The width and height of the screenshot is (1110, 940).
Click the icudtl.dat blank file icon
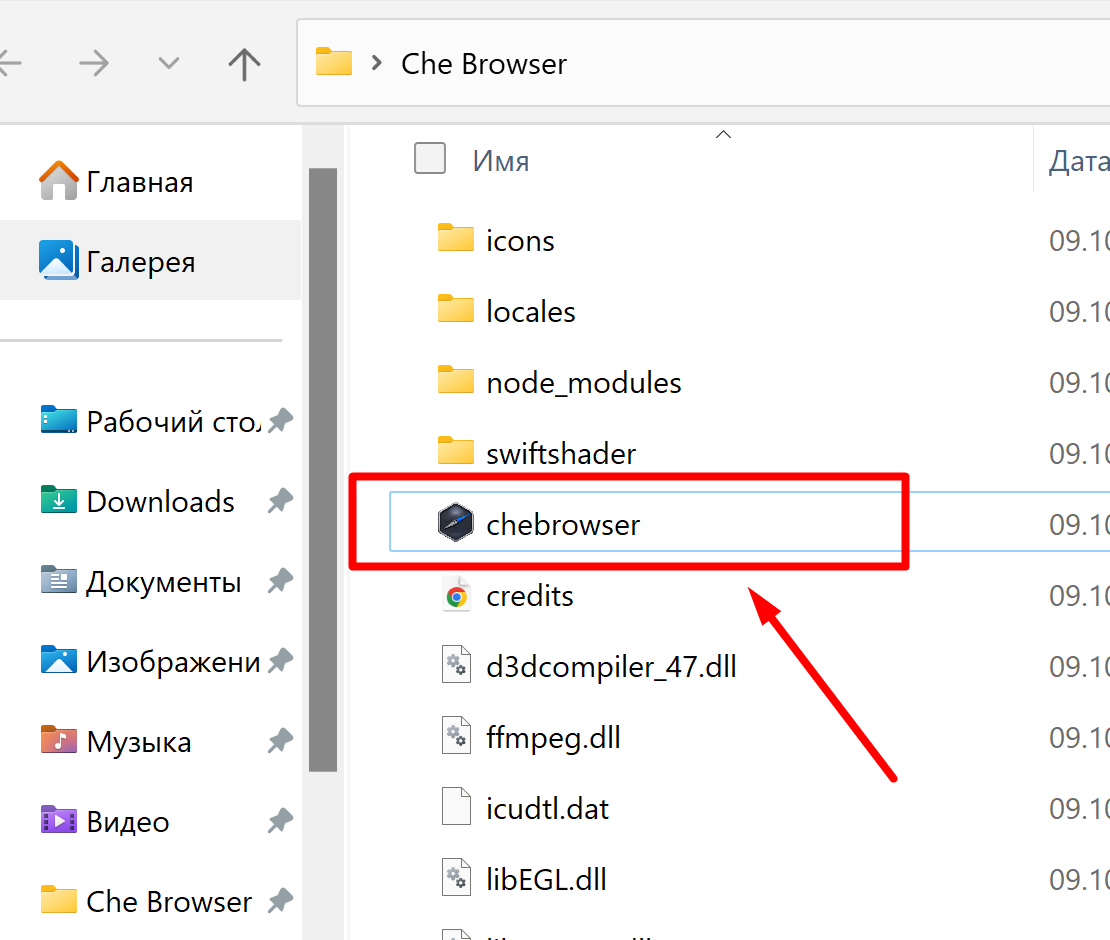(457, 806)
